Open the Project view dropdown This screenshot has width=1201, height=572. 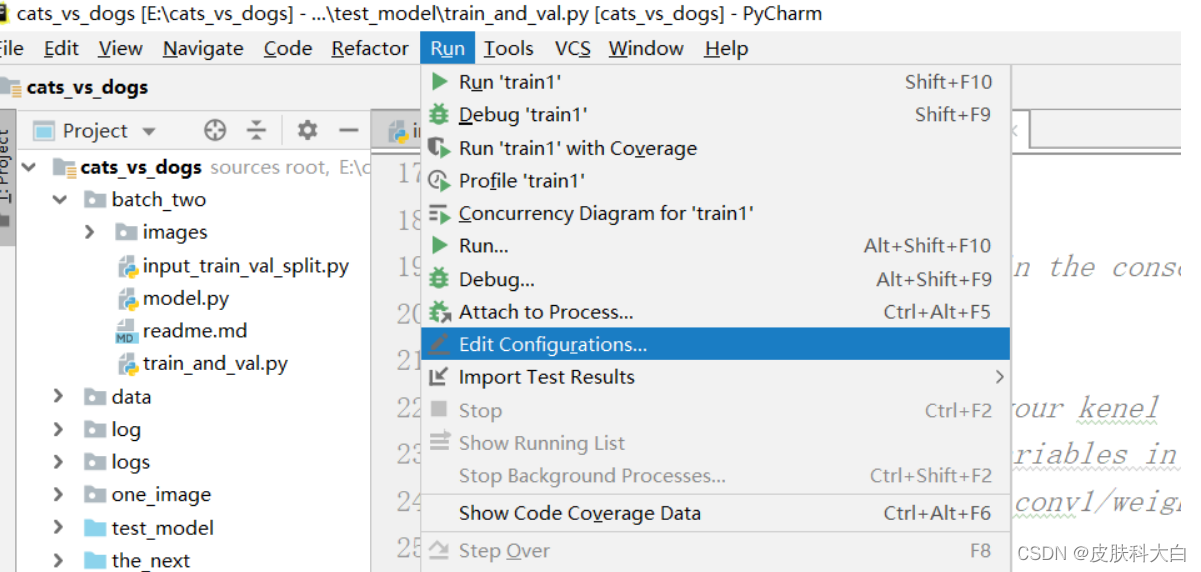point(149,131)
